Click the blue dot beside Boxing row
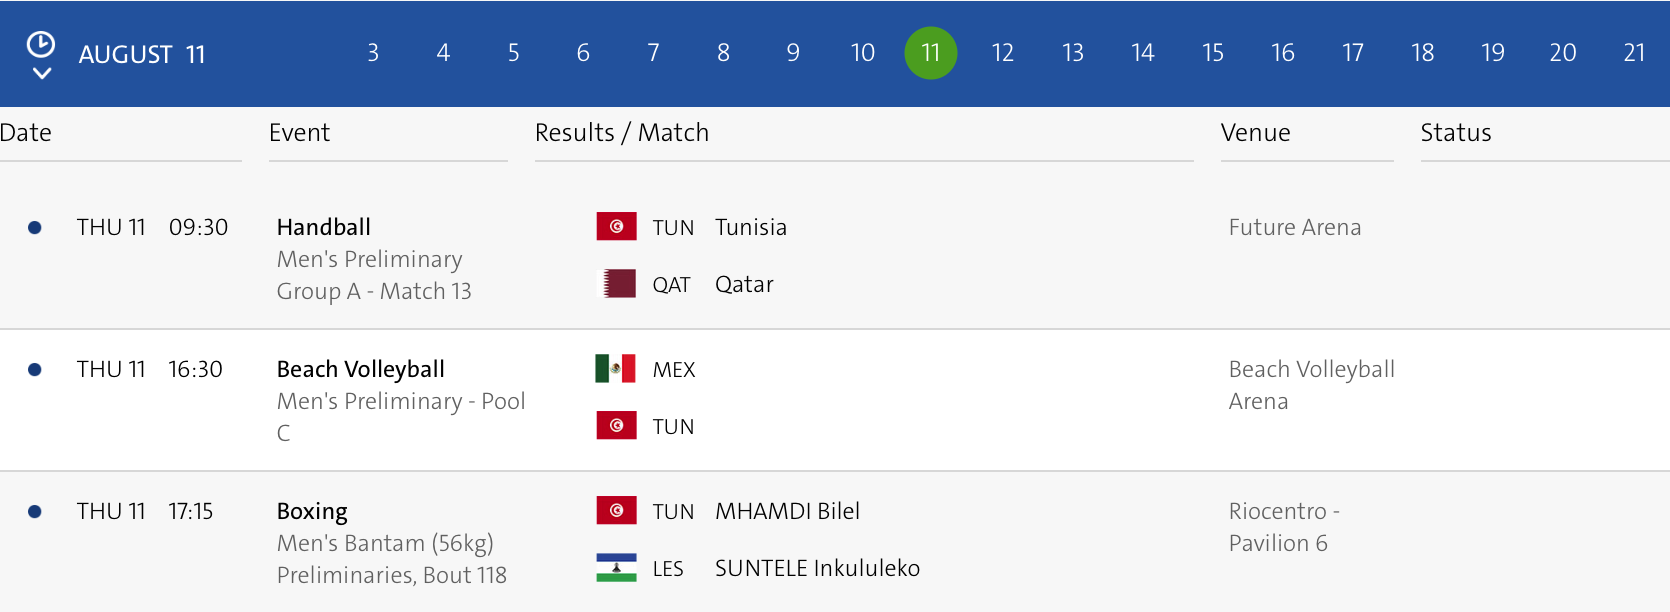The image size is (1670, 612). click(x=35, y=512)
